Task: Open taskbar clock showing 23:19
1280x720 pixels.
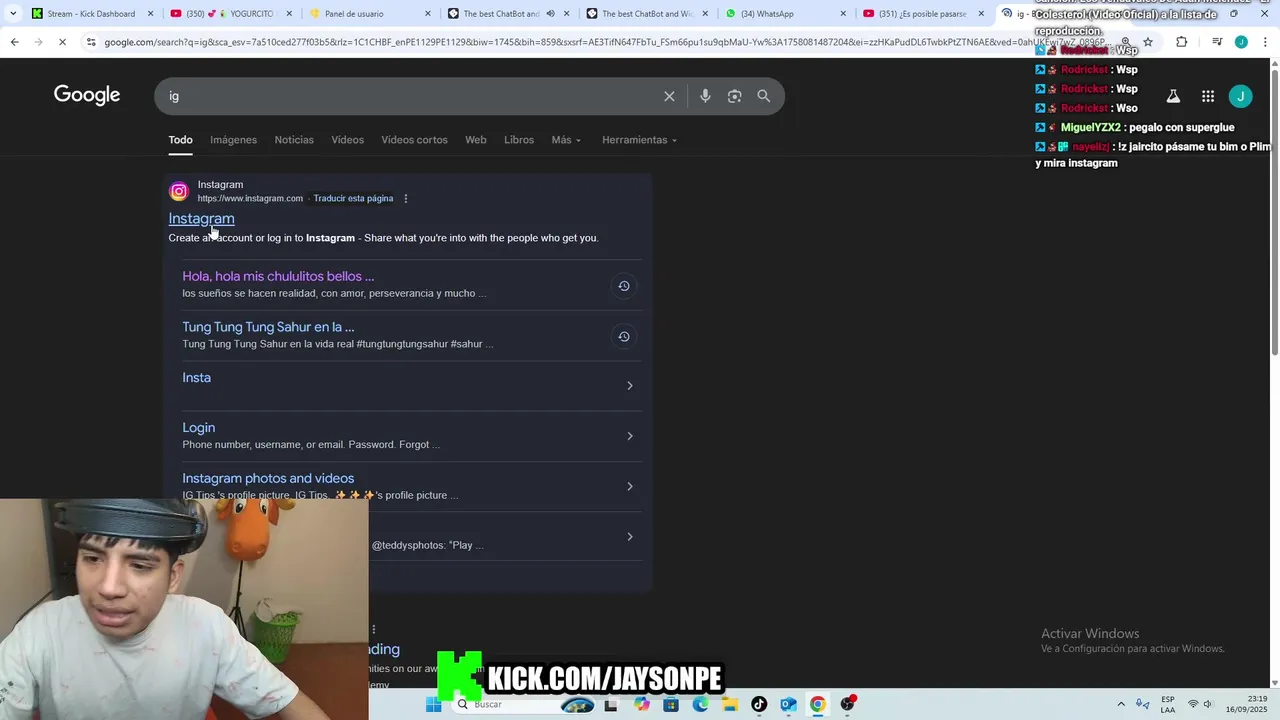Action: coord(1246,704)
